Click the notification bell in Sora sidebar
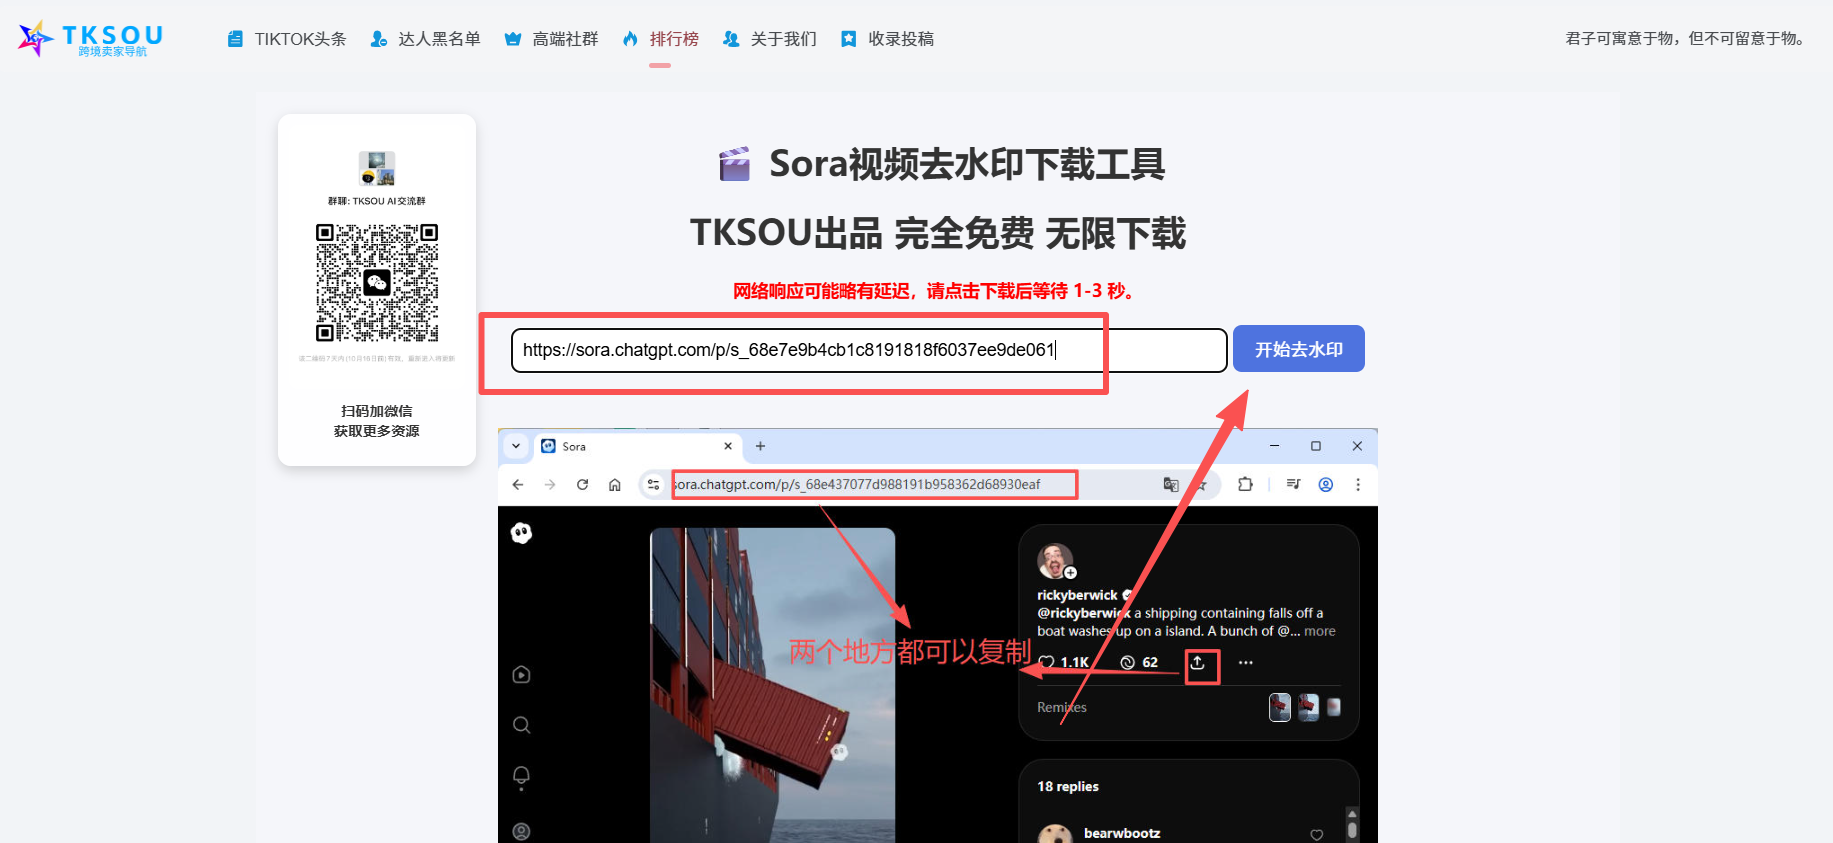This screenshot has width=1833, height=843. (521, 777)
